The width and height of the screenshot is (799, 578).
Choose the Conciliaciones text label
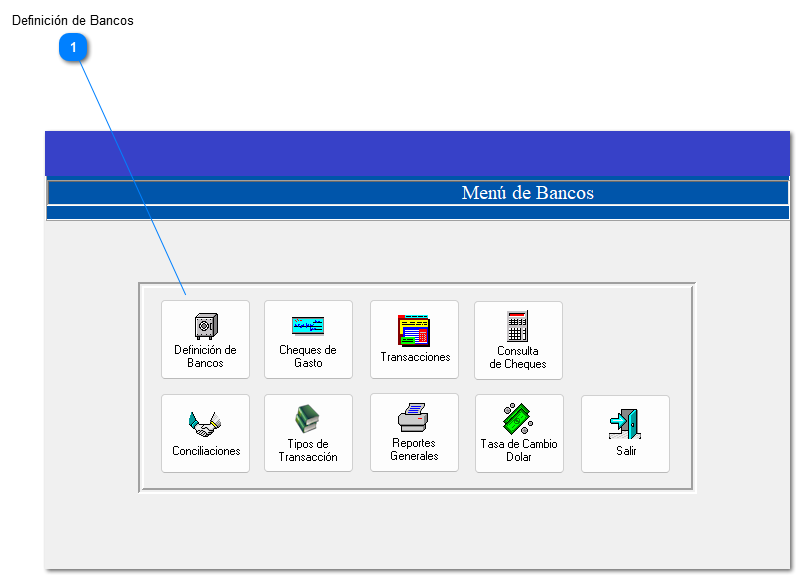click(x=206, y=451)
